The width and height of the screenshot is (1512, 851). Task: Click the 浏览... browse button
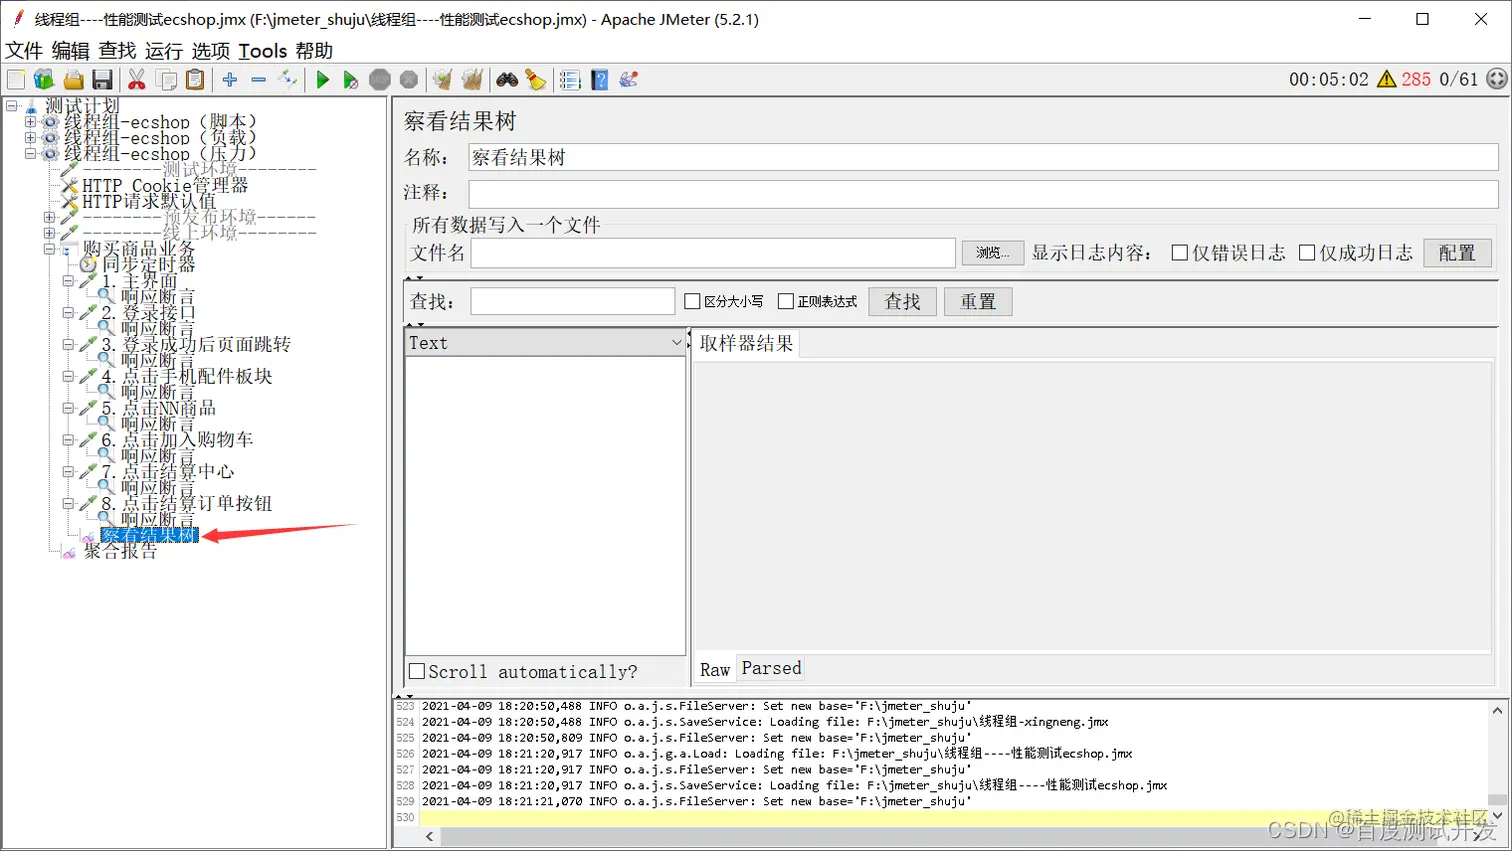point(992,253)
